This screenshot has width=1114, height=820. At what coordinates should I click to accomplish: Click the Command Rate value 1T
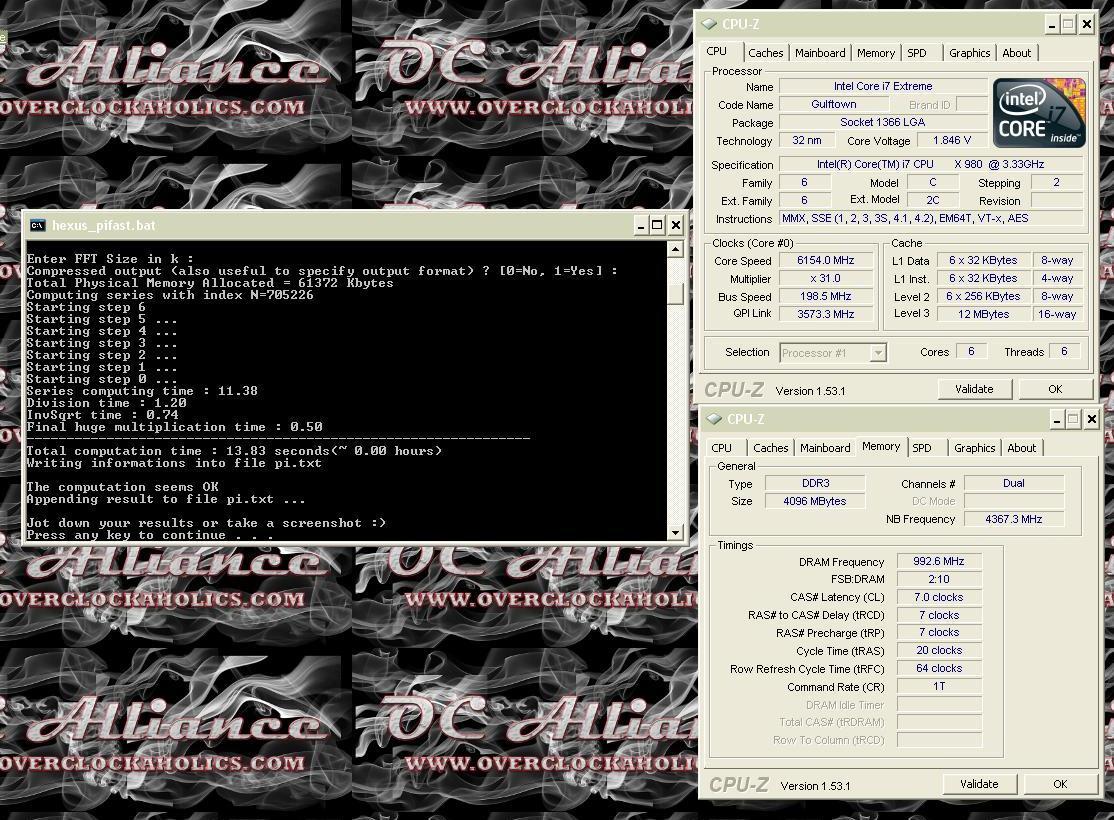pyautogui.click(x=939, y=686)
